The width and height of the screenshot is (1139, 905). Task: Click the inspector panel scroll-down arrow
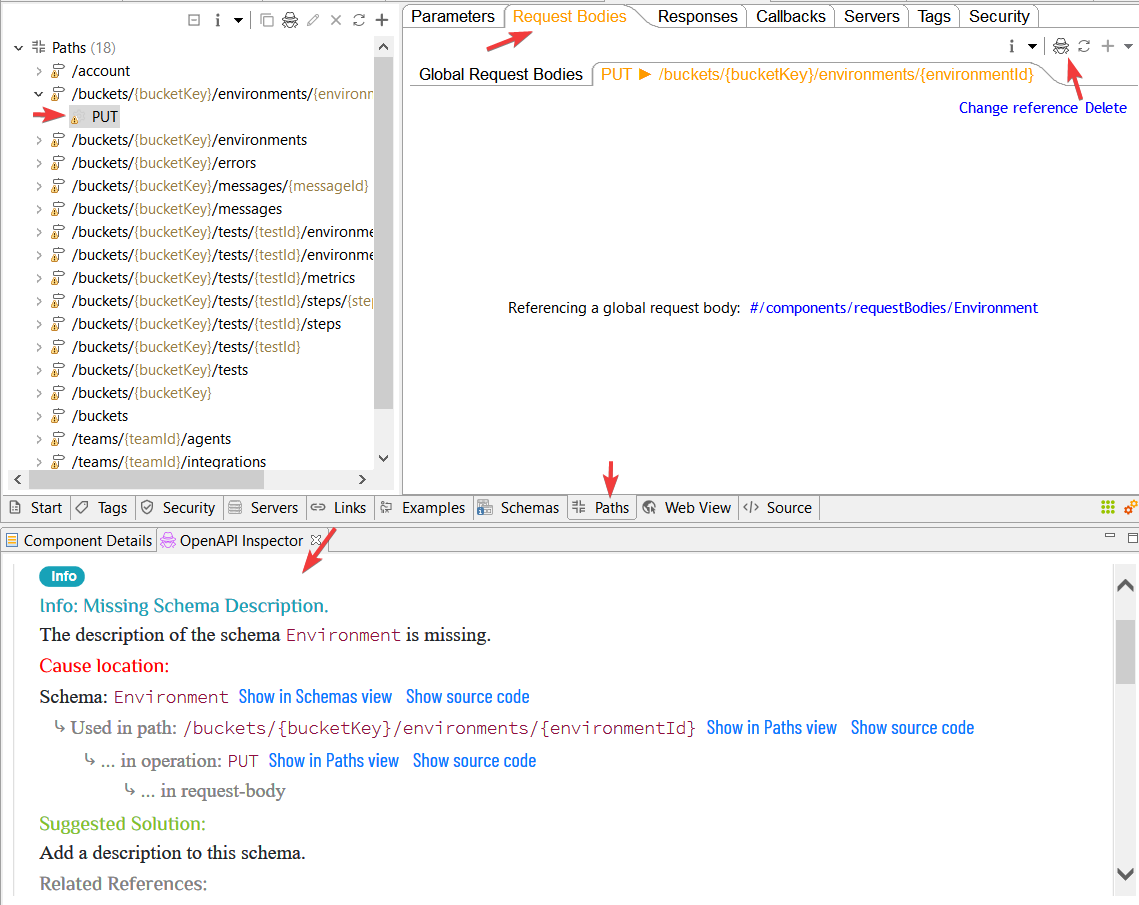coord(1124,874)
